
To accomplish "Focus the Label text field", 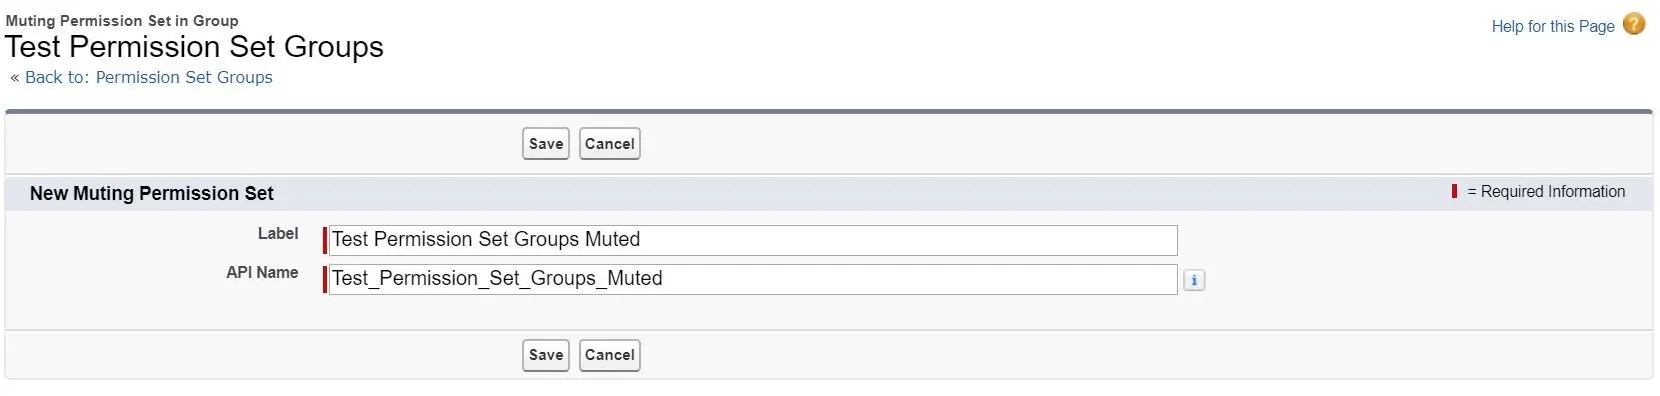I will [753, 240].
